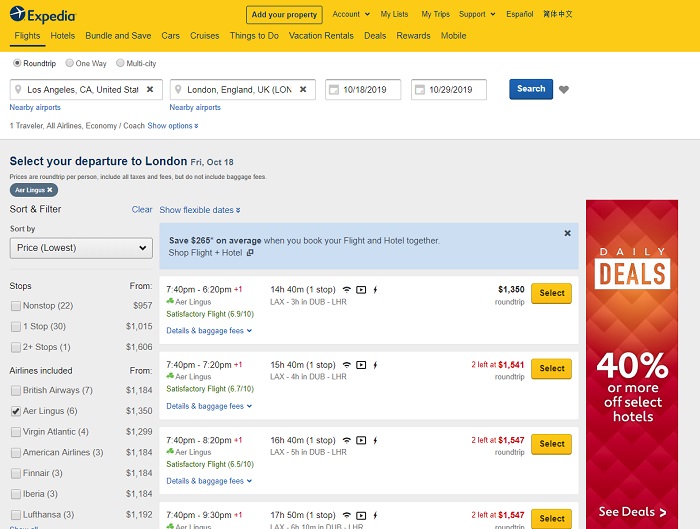
Task: Click the 10/29/2019 return date field
Action: tap(449, 89)
